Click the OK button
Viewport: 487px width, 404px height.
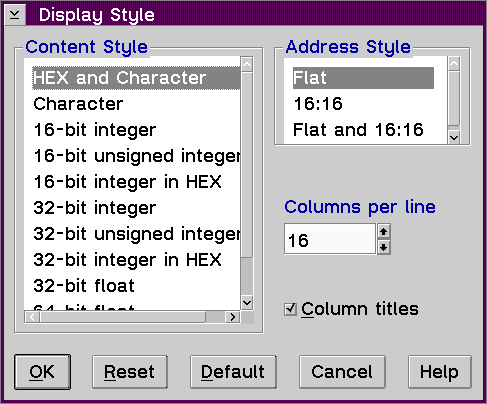click(x=42, y=372)
